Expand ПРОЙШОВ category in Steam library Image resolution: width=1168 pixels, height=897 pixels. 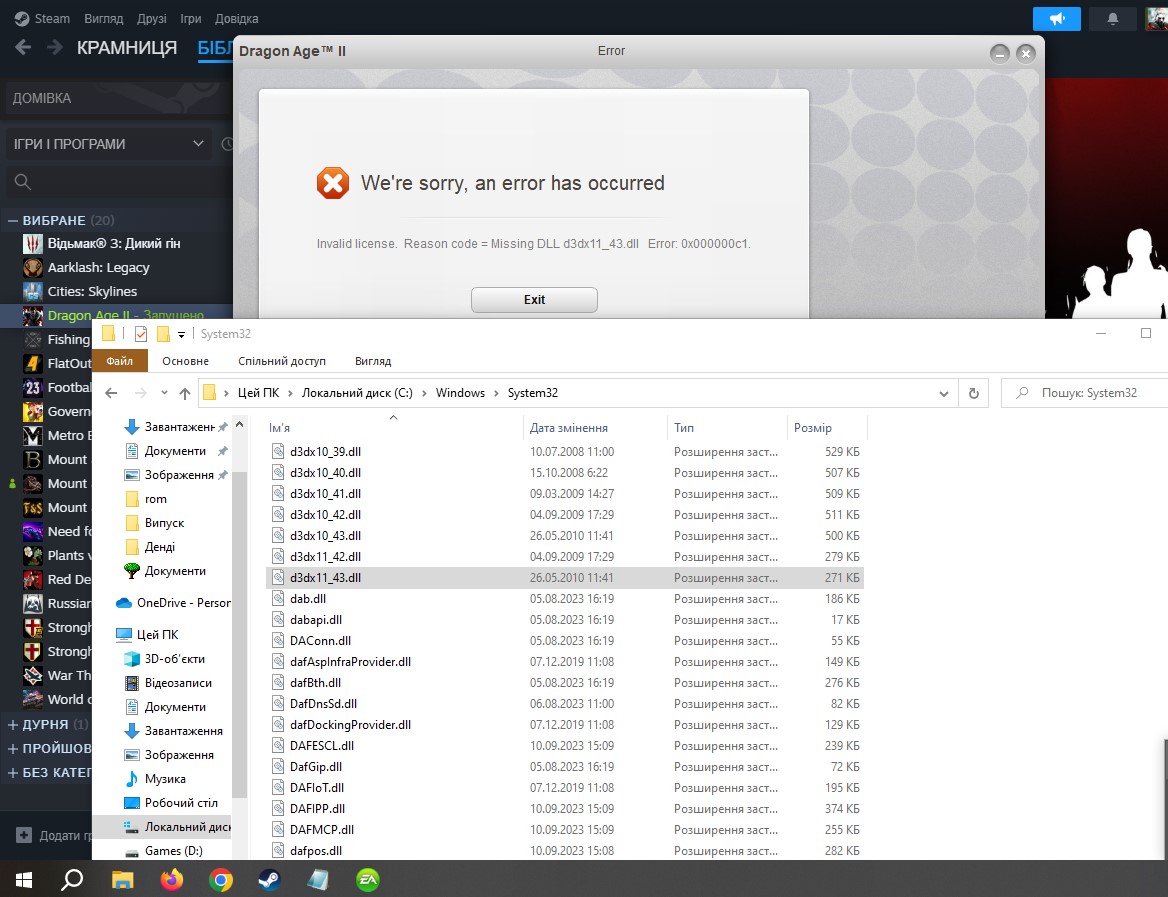pyautogui.click(x=13, y=748)
